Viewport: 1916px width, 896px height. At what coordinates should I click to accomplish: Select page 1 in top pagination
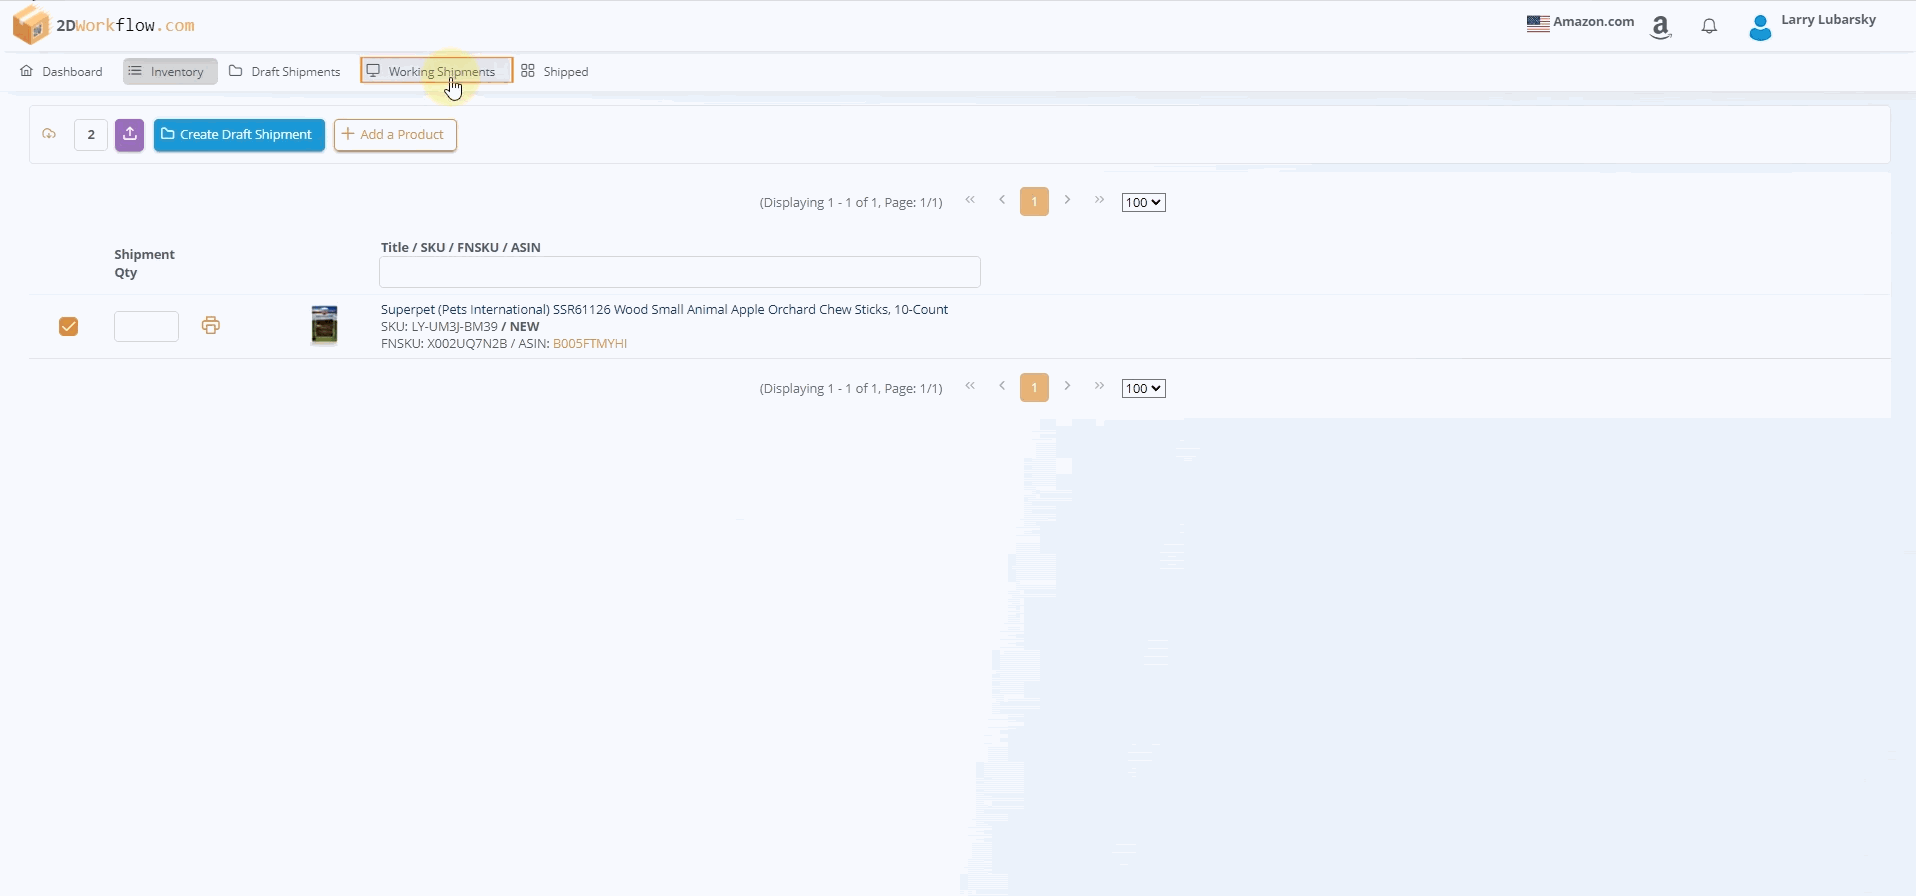(x=1034, y=201)
